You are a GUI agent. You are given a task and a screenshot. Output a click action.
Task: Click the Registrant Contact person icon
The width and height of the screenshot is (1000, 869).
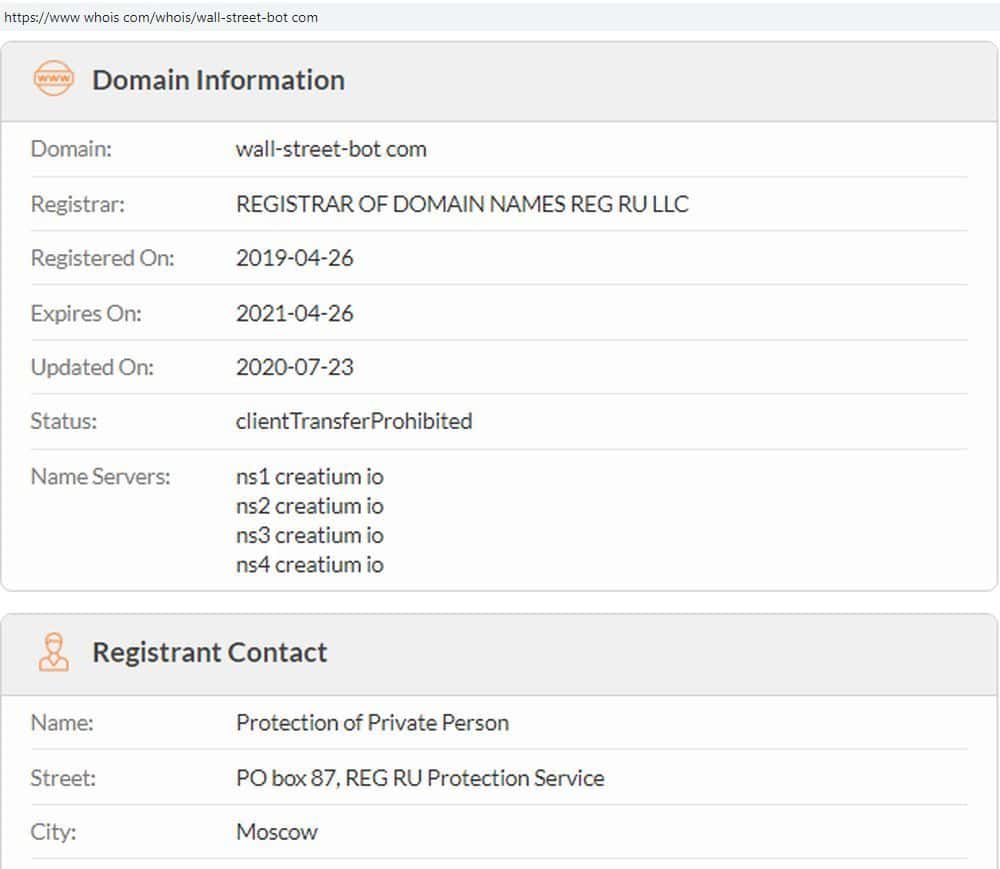click(53, 652)
